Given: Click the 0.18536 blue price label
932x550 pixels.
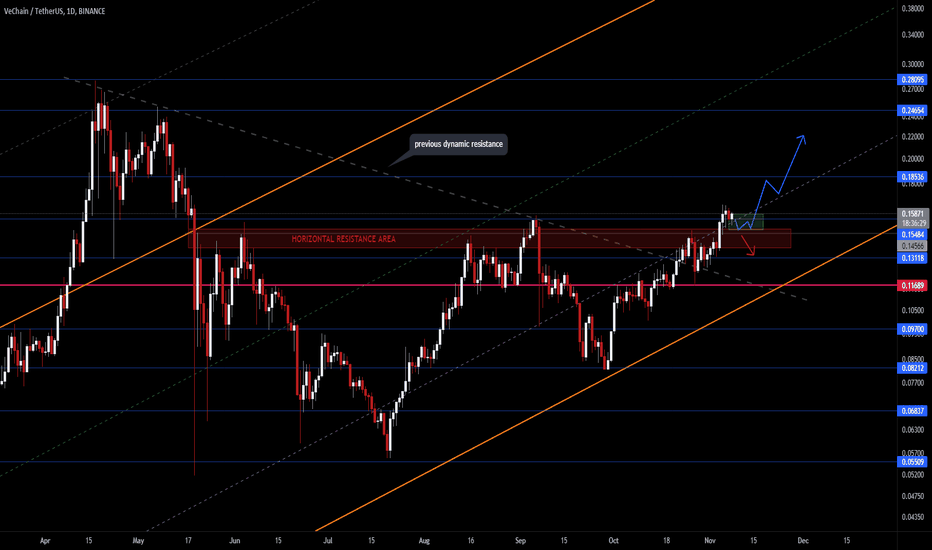Looking at the screenshot, I should (x=912, y=177).
